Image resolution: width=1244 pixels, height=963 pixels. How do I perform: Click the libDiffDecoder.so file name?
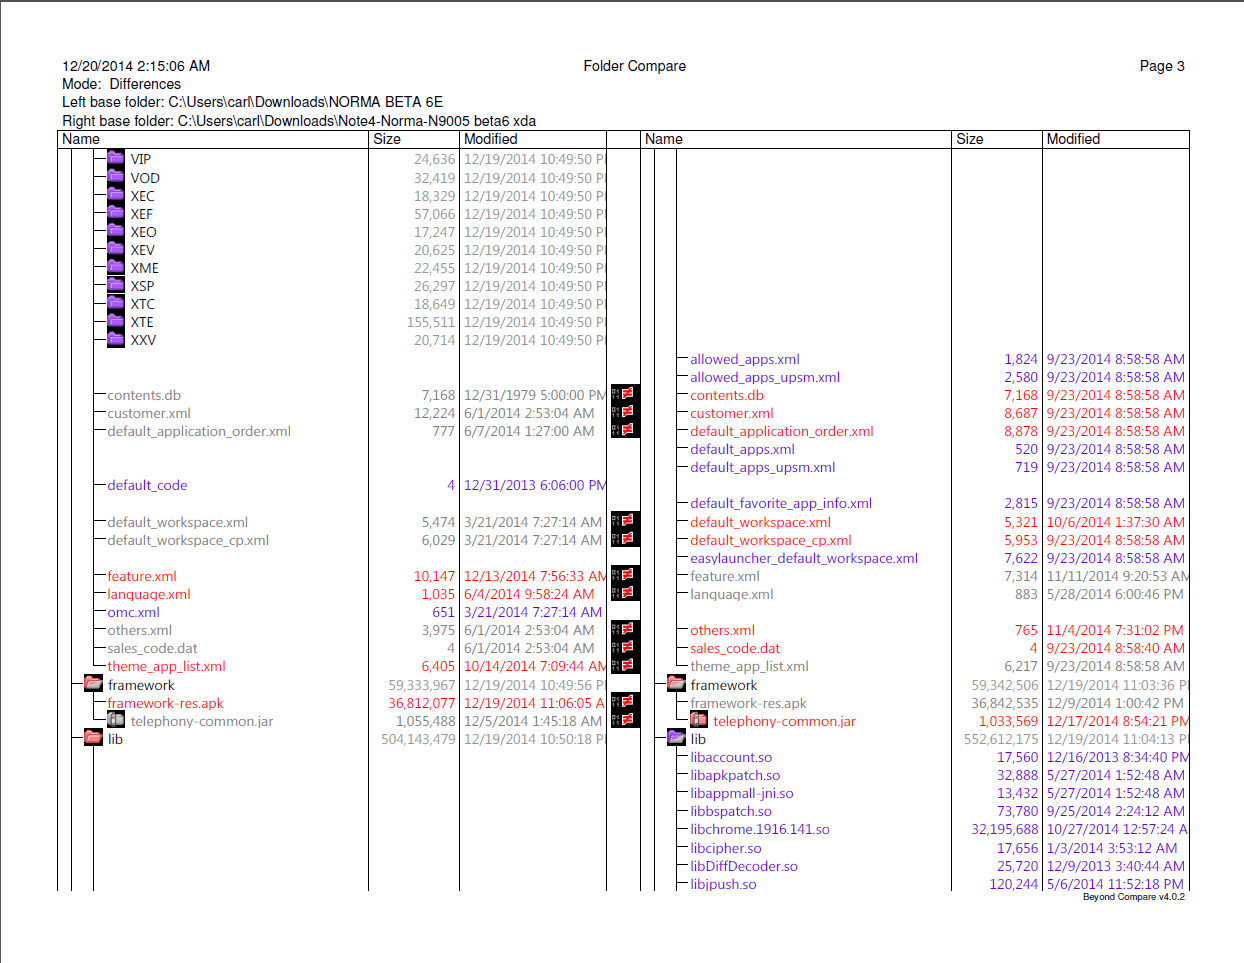(x=744, y=866)
